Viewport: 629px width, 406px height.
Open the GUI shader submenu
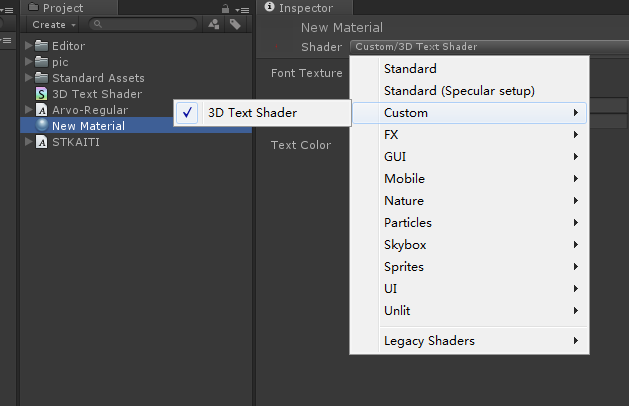469,156
